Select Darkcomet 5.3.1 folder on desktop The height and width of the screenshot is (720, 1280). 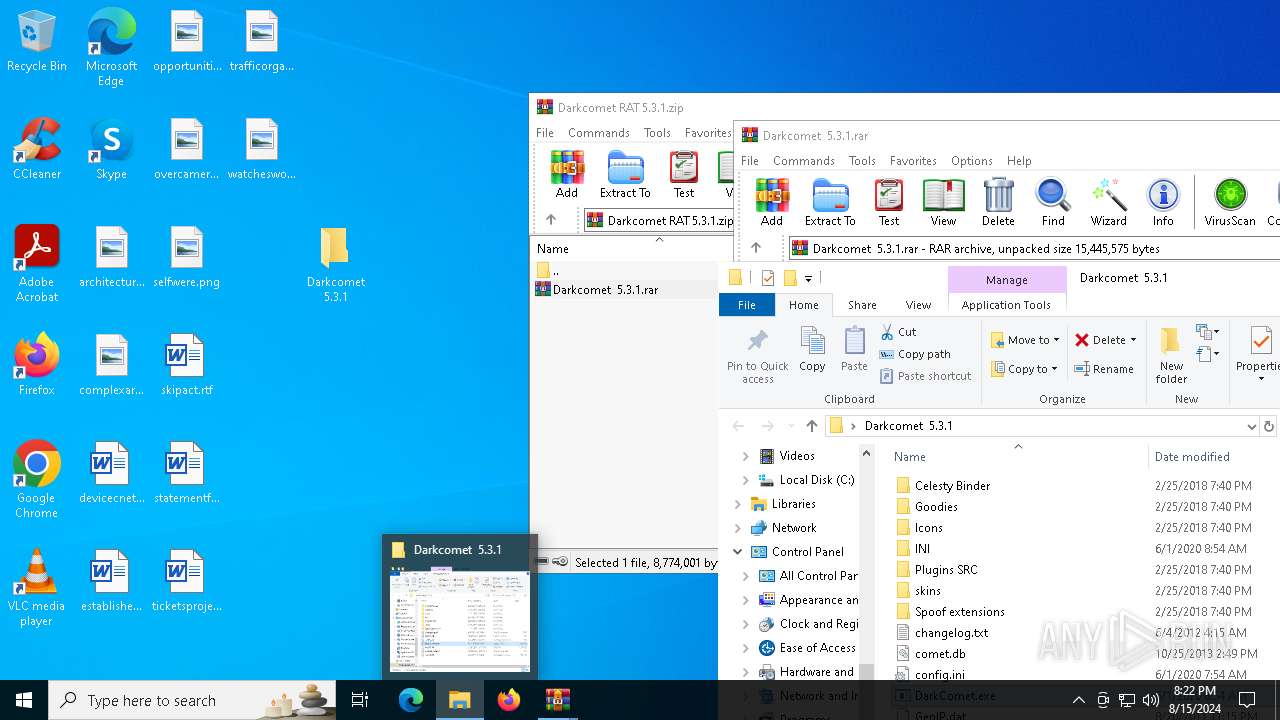click(335, 265)
